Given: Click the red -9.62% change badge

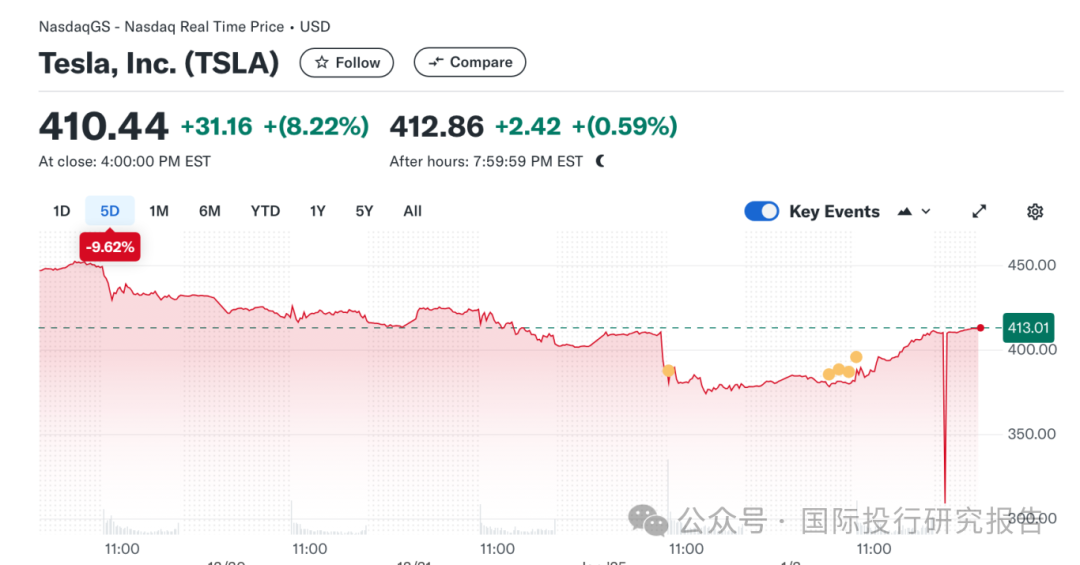Looking at the screenshot, I should (110, 247).
